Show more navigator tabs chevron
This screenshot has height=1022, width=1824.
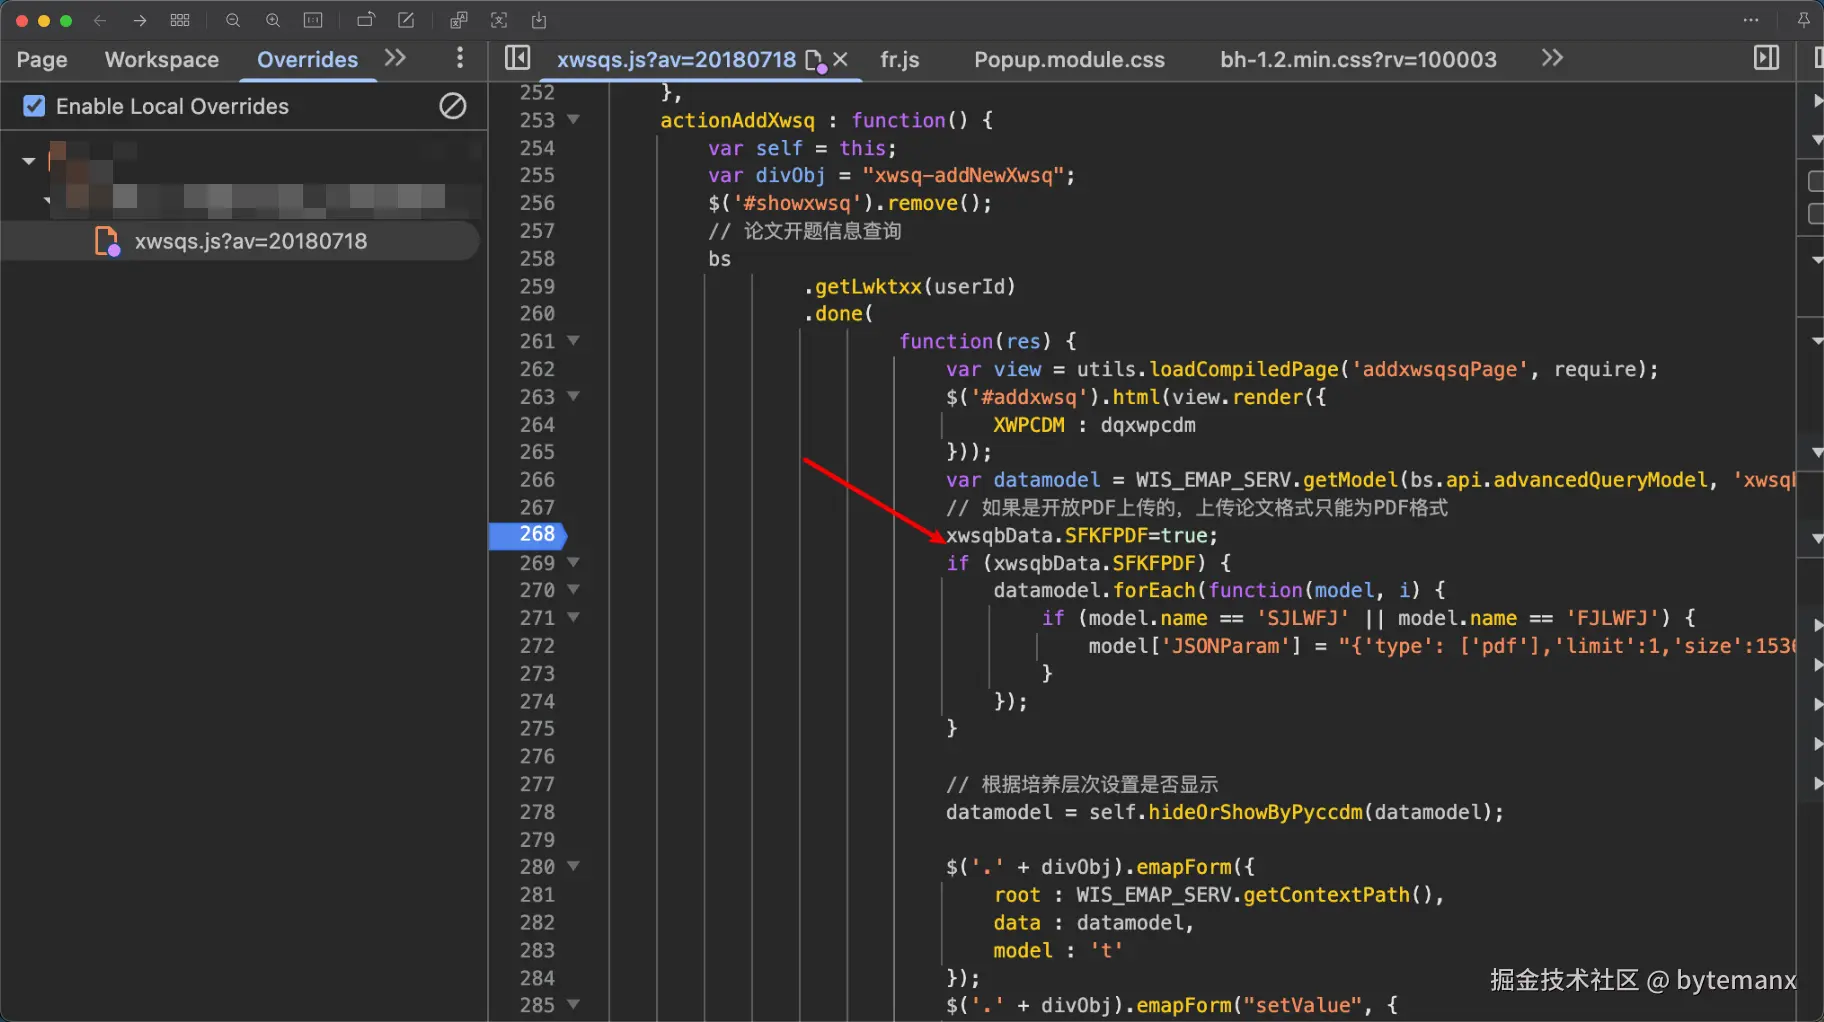pyautogui.click(x=396, y=58)
